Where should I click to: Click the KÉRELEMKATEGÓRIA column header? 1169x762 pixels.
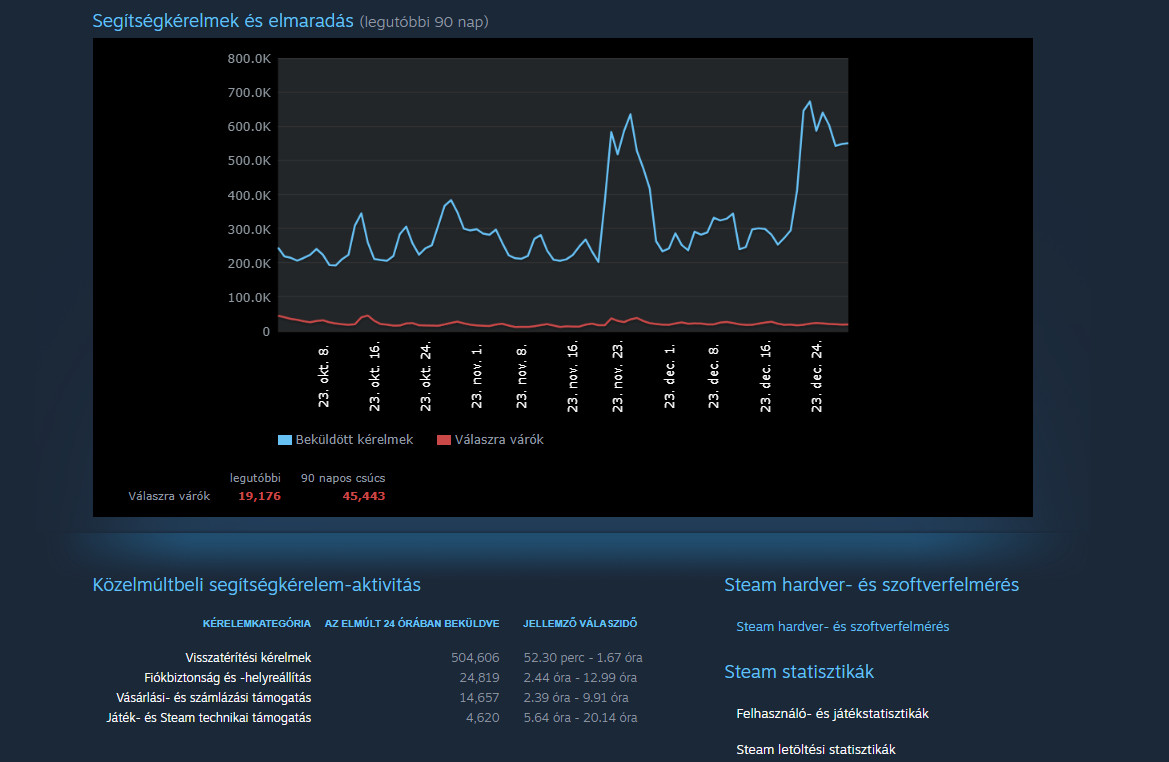point(256,624)
